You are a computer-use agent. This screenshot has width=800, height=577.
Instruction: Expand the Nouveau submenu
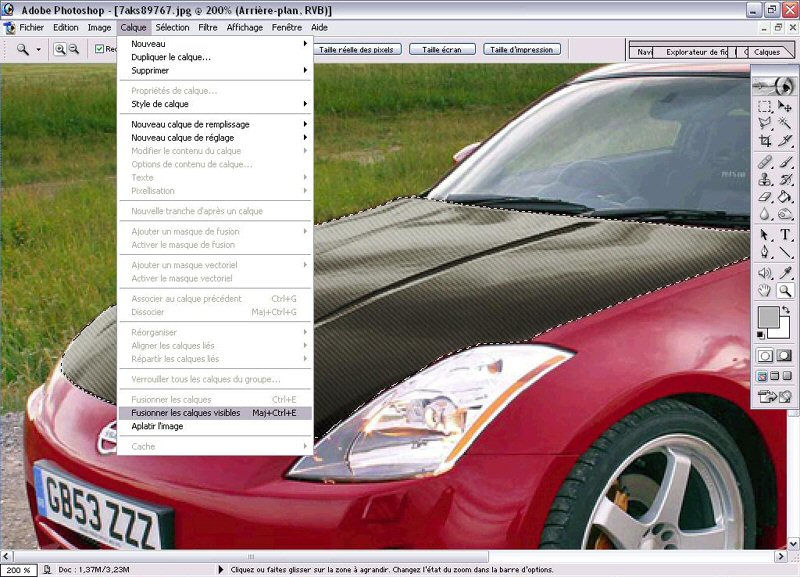pos(215,44)
